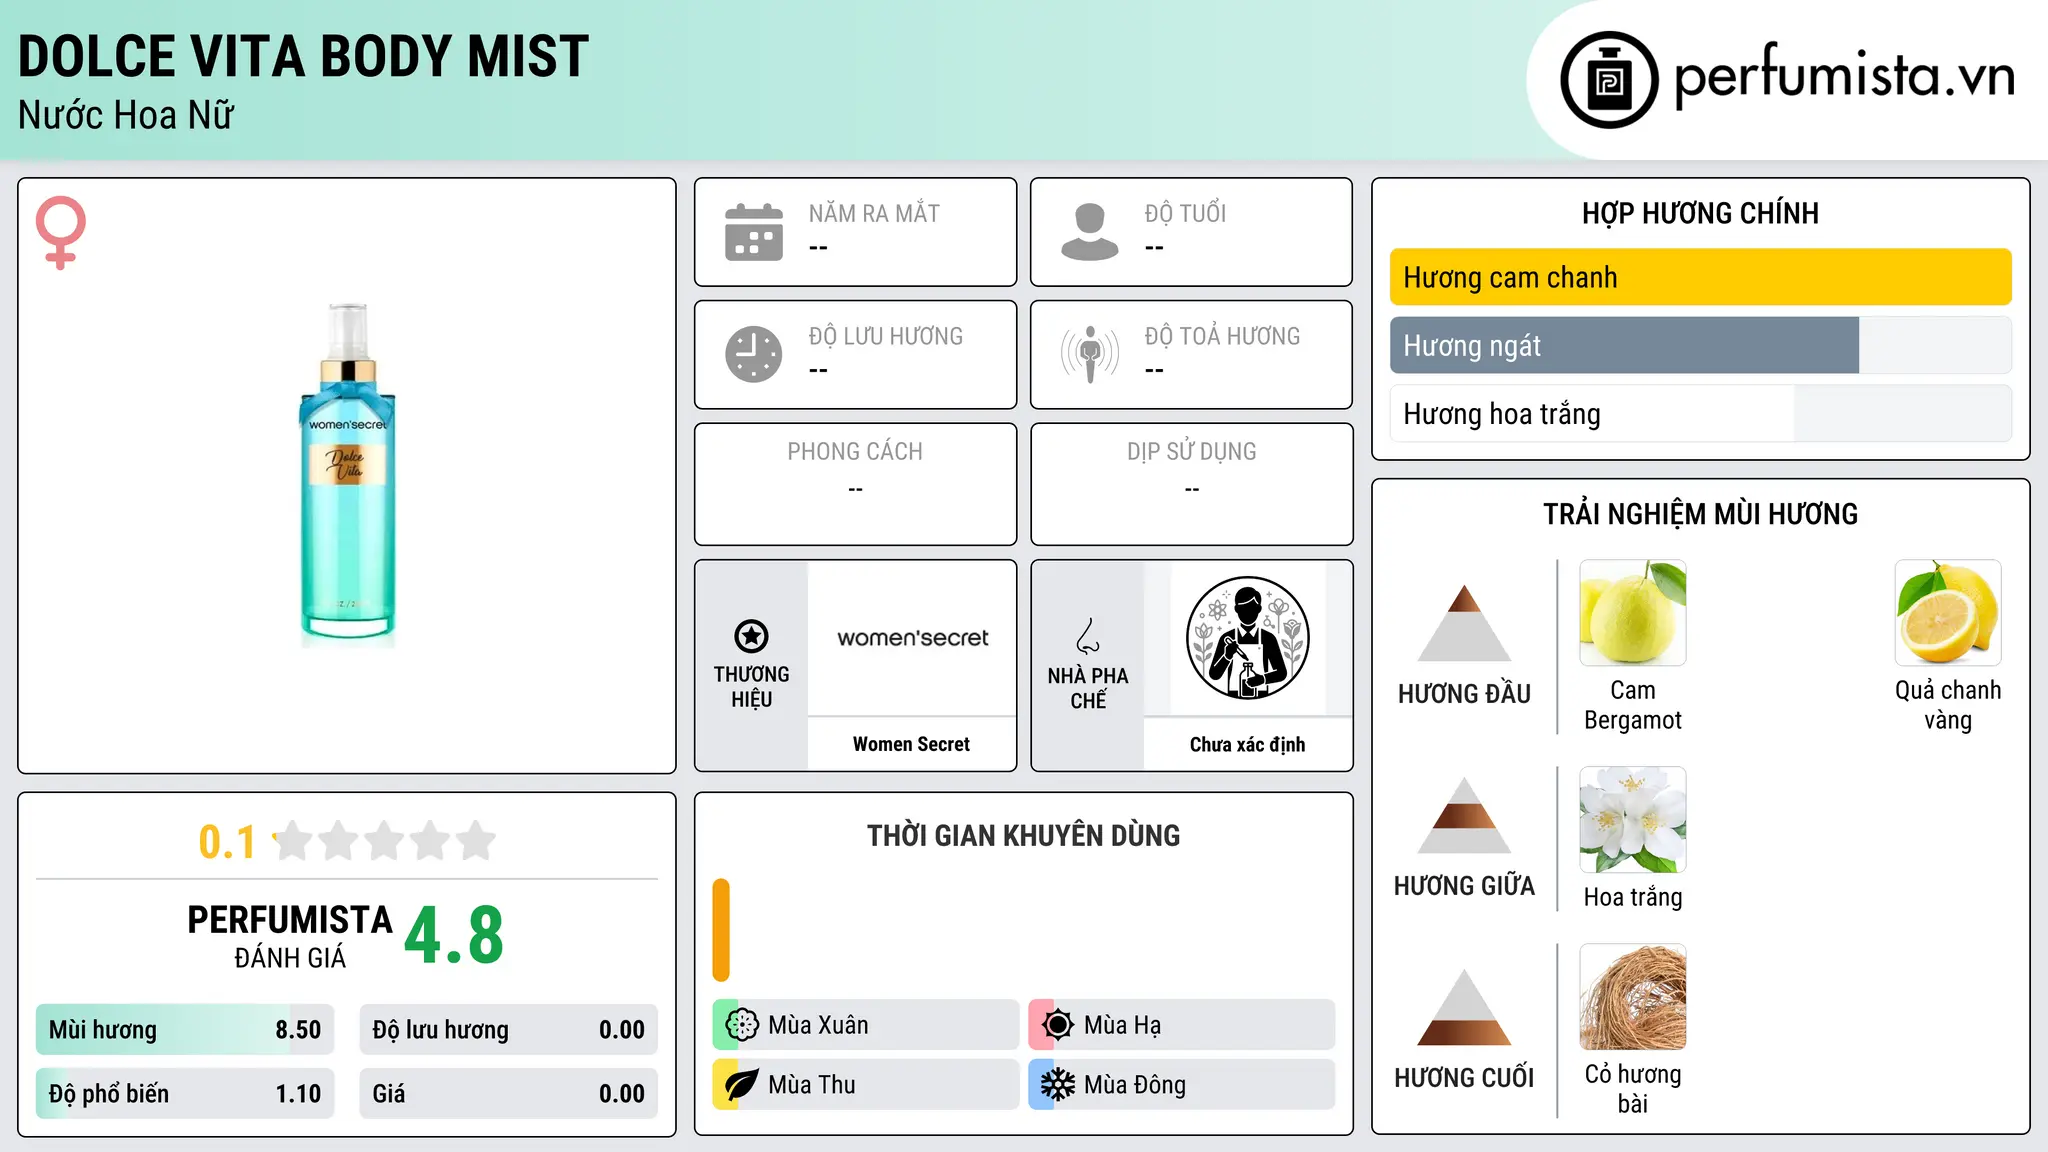Click the Hợp hương chính heading
Viewport: 2048px width, 1152px height.
point(1700,213)
